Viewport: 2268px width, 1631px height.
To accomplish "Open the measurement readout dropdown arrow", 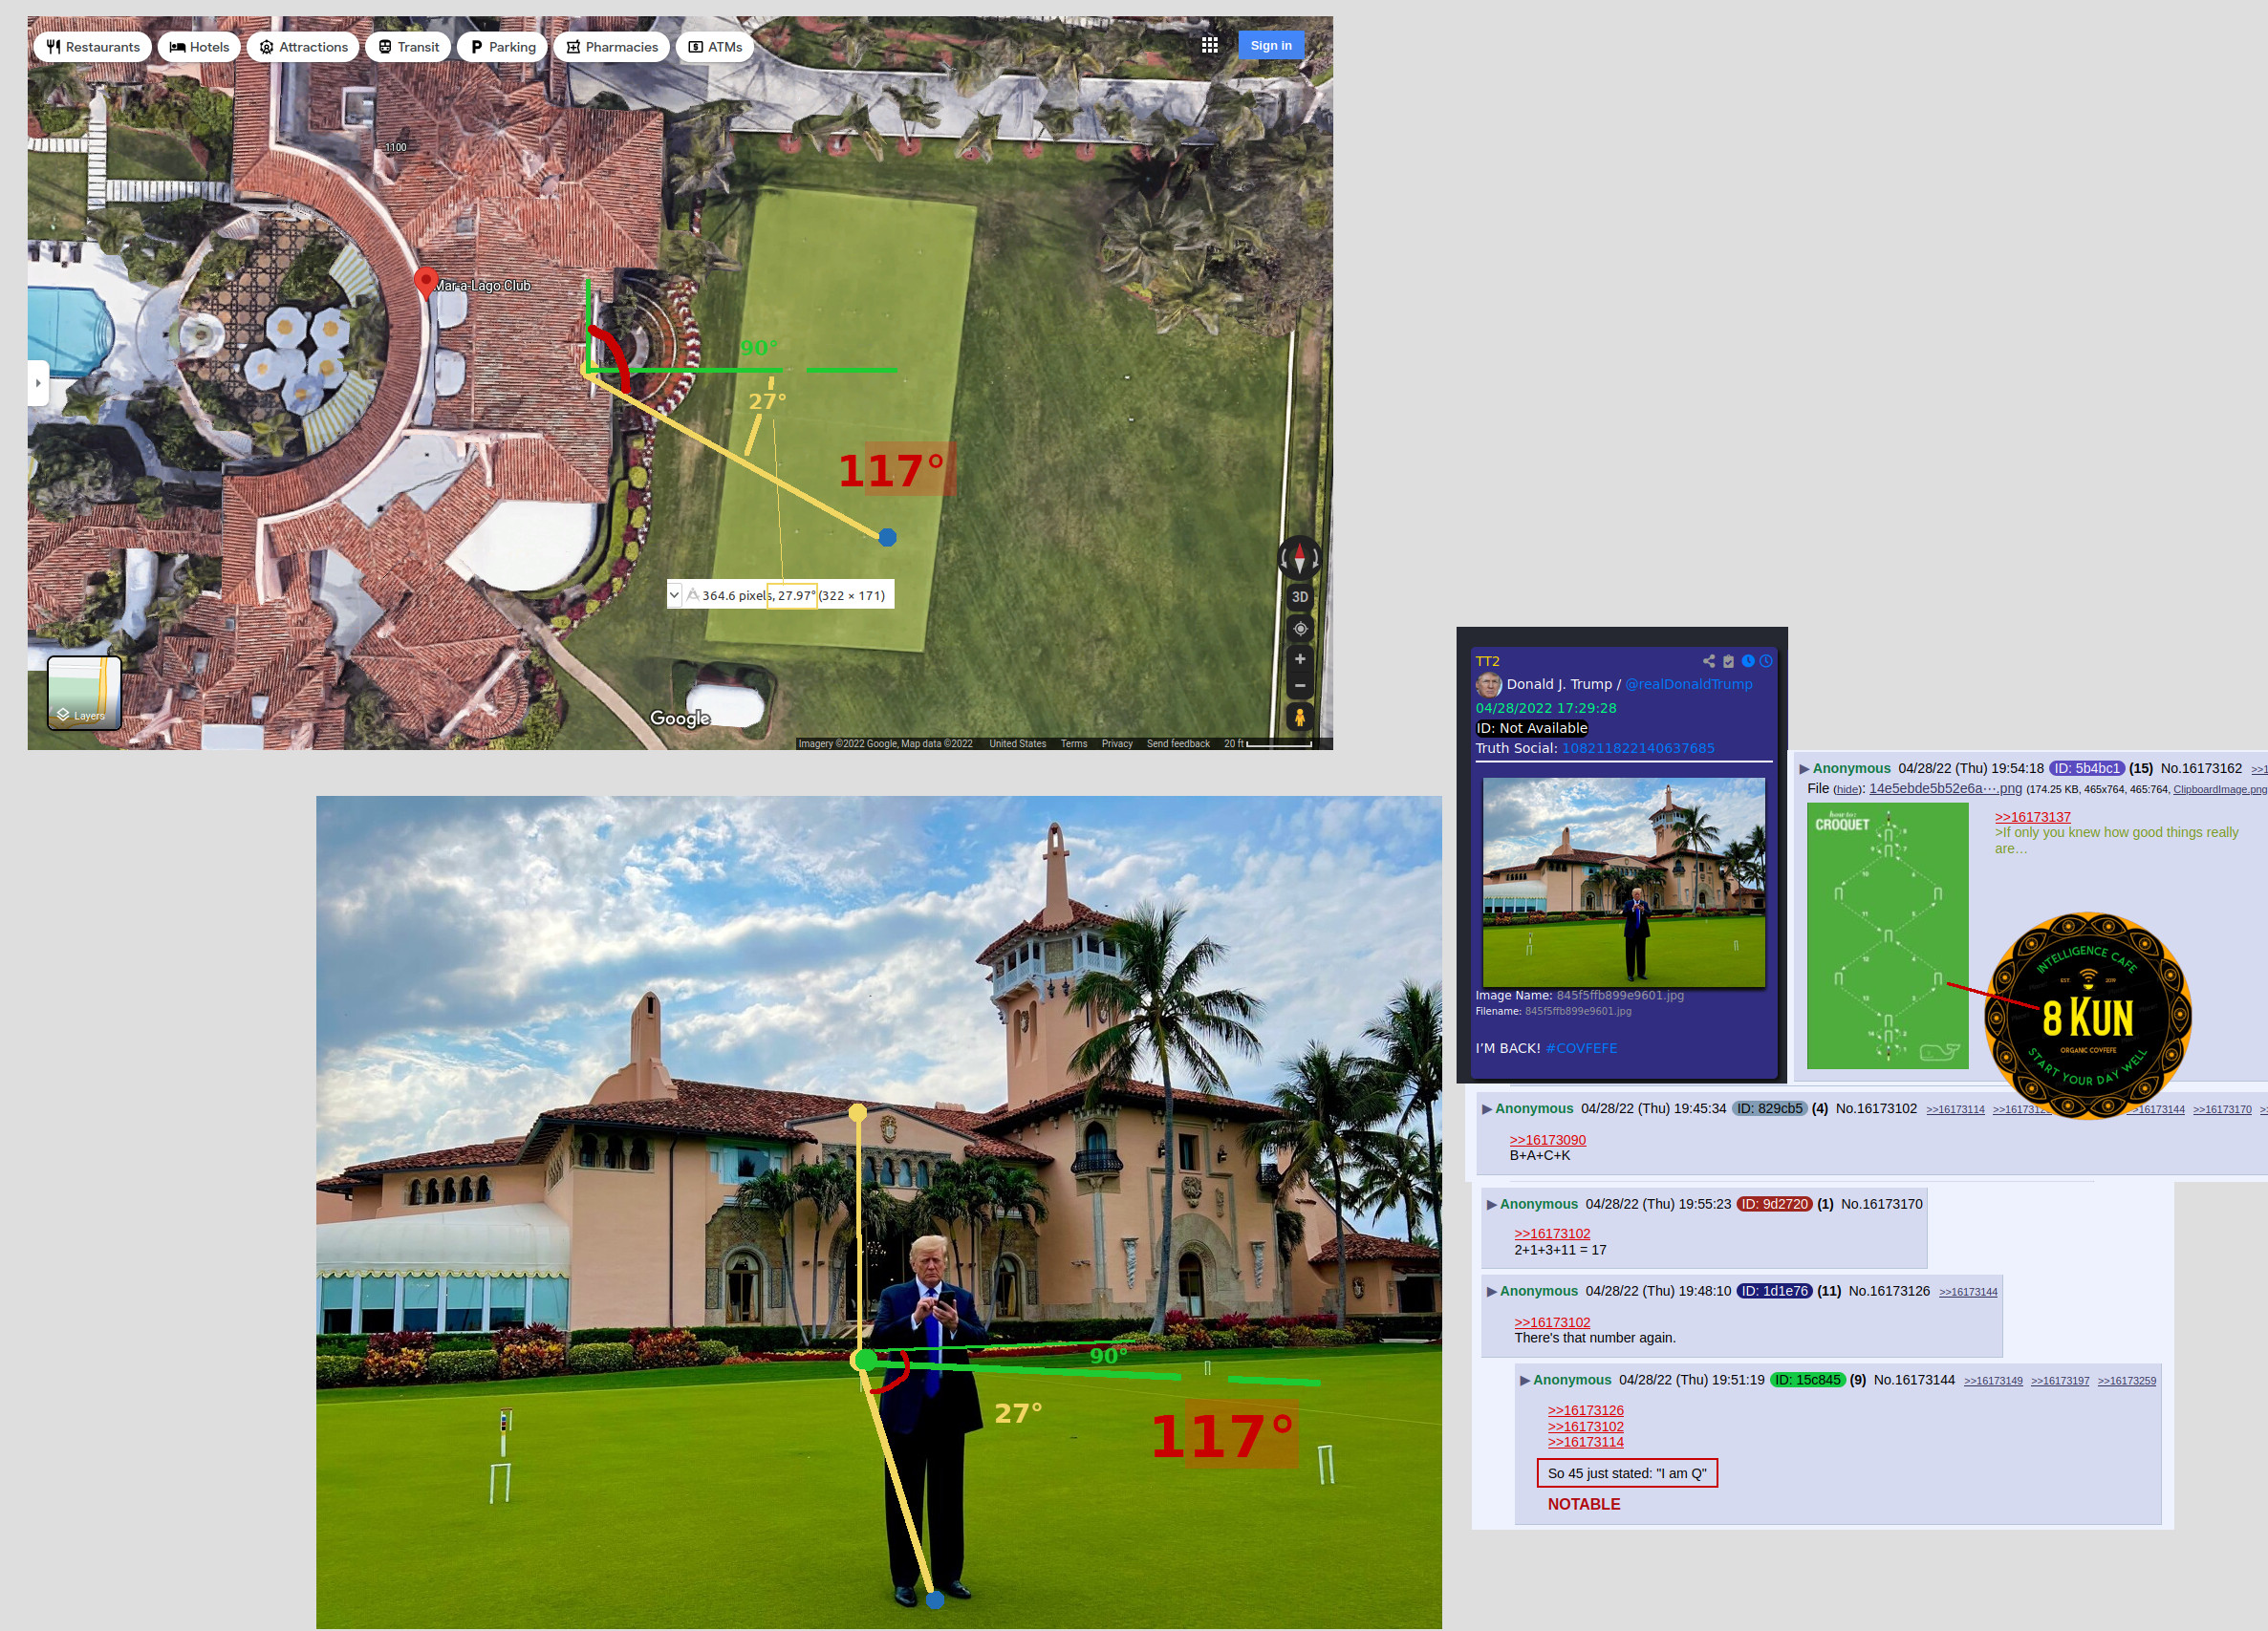I will 674,595.
